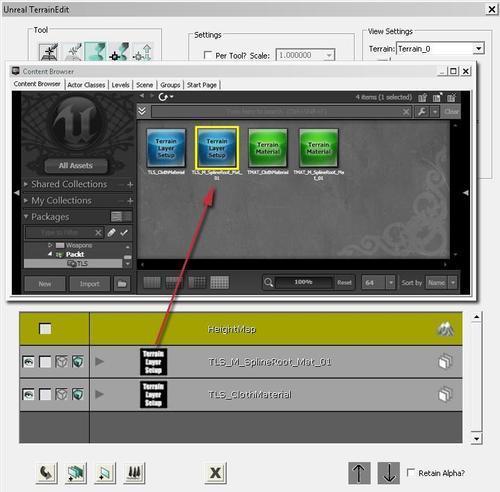Viewport: 500px width, 492px height.
Task: Click the first bottom toolbar icon with curved arrow
Action: 47,473
